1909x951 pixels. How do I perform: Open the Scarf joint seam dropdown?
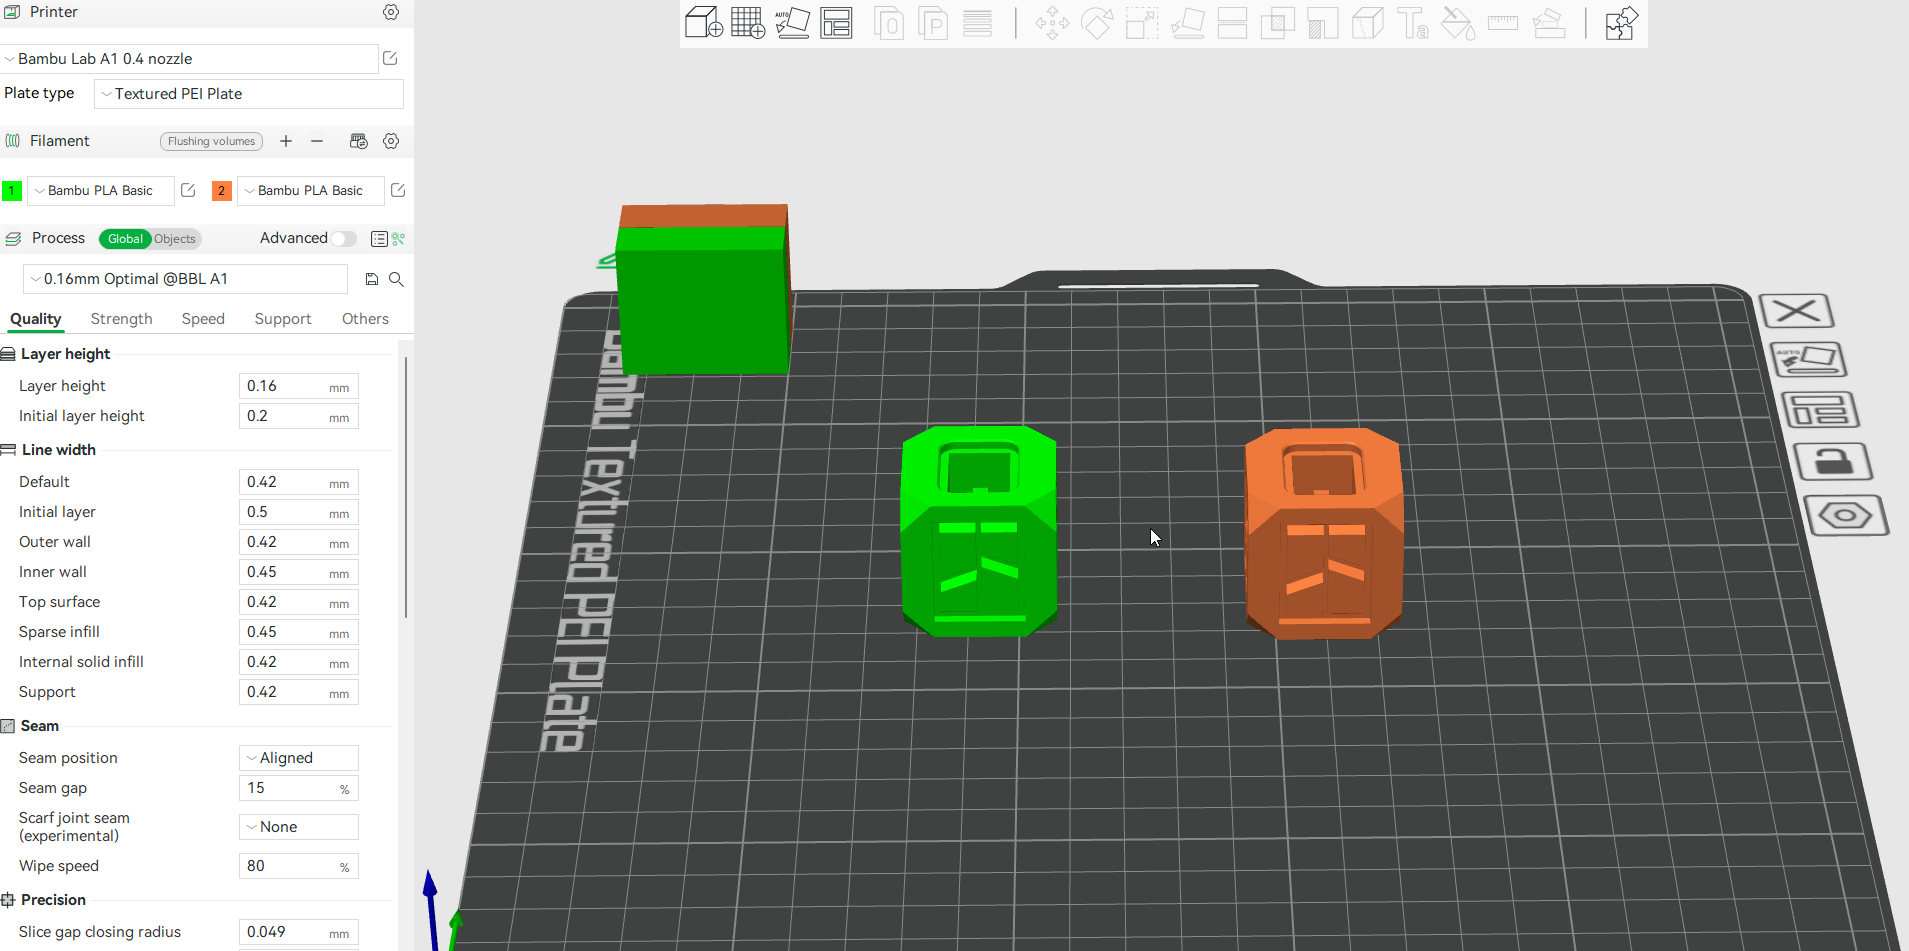coord(299,827)
